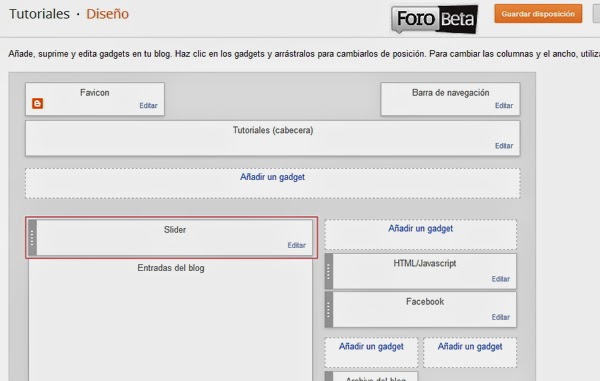The image size is (600, 381).
Task: Click the Facebook gadget title
Action: pos(425,301)
